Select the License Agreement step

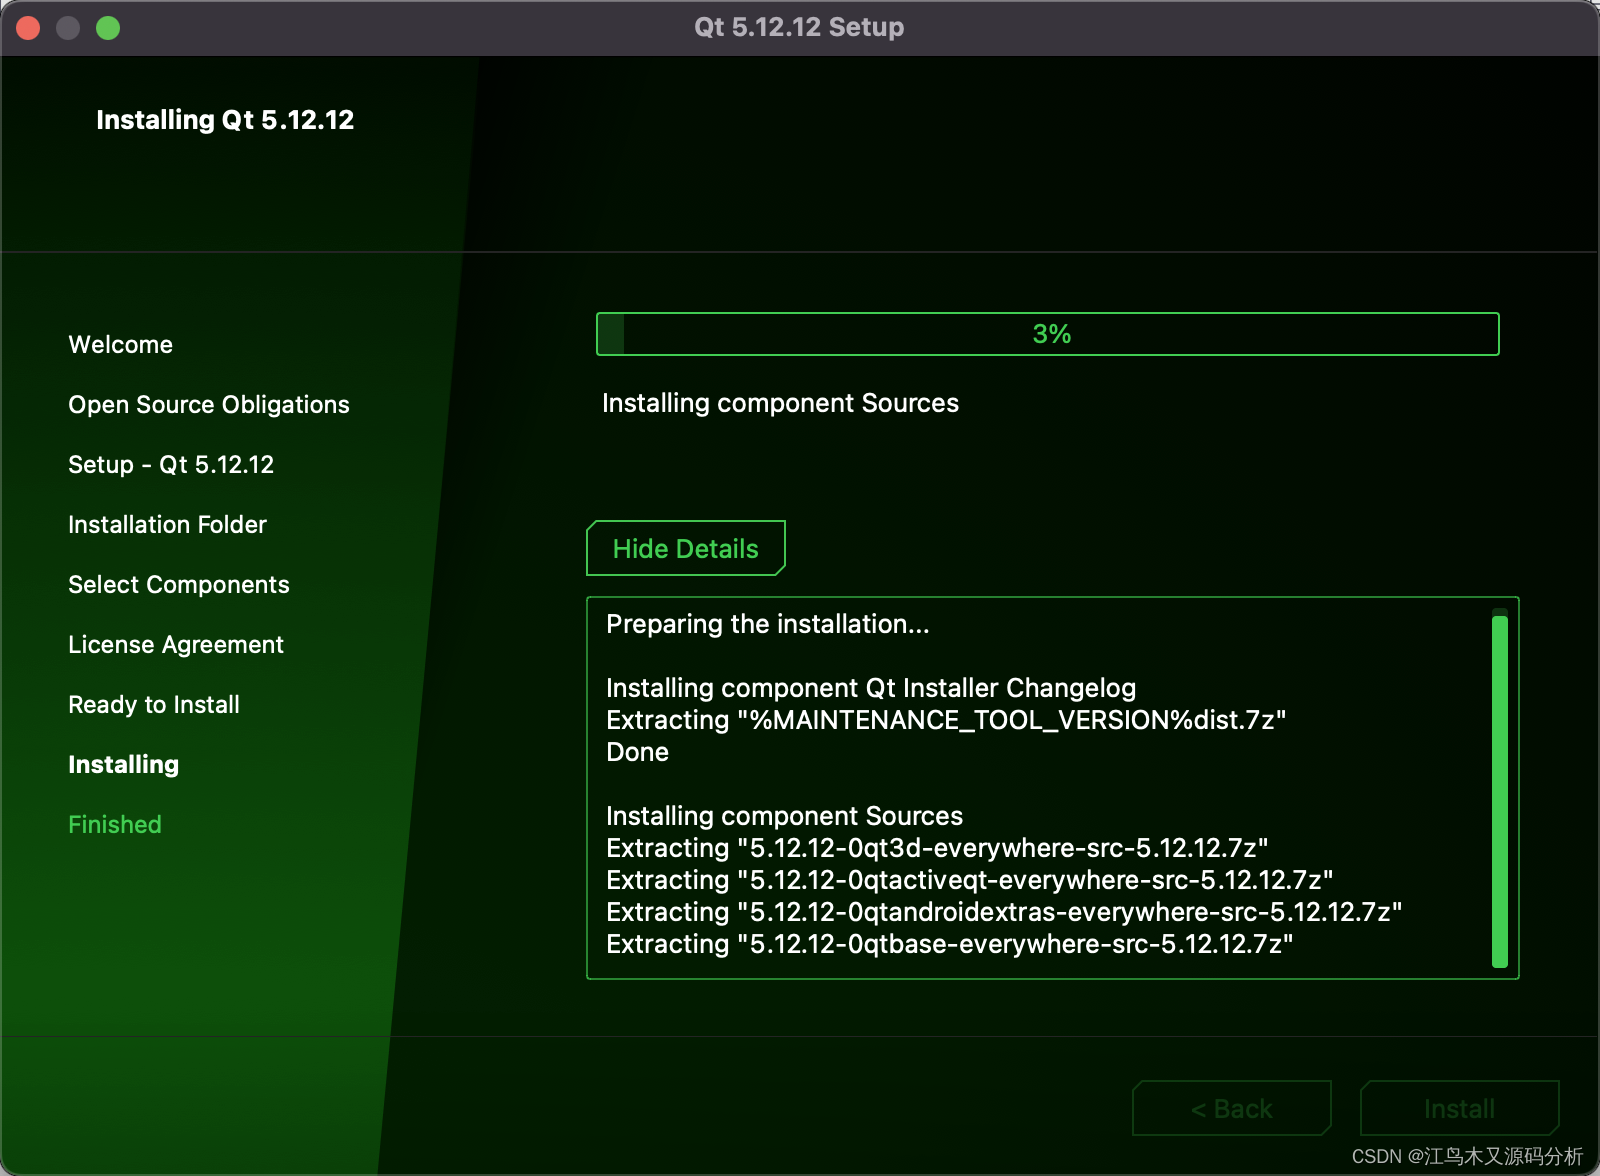click(175, 644)
